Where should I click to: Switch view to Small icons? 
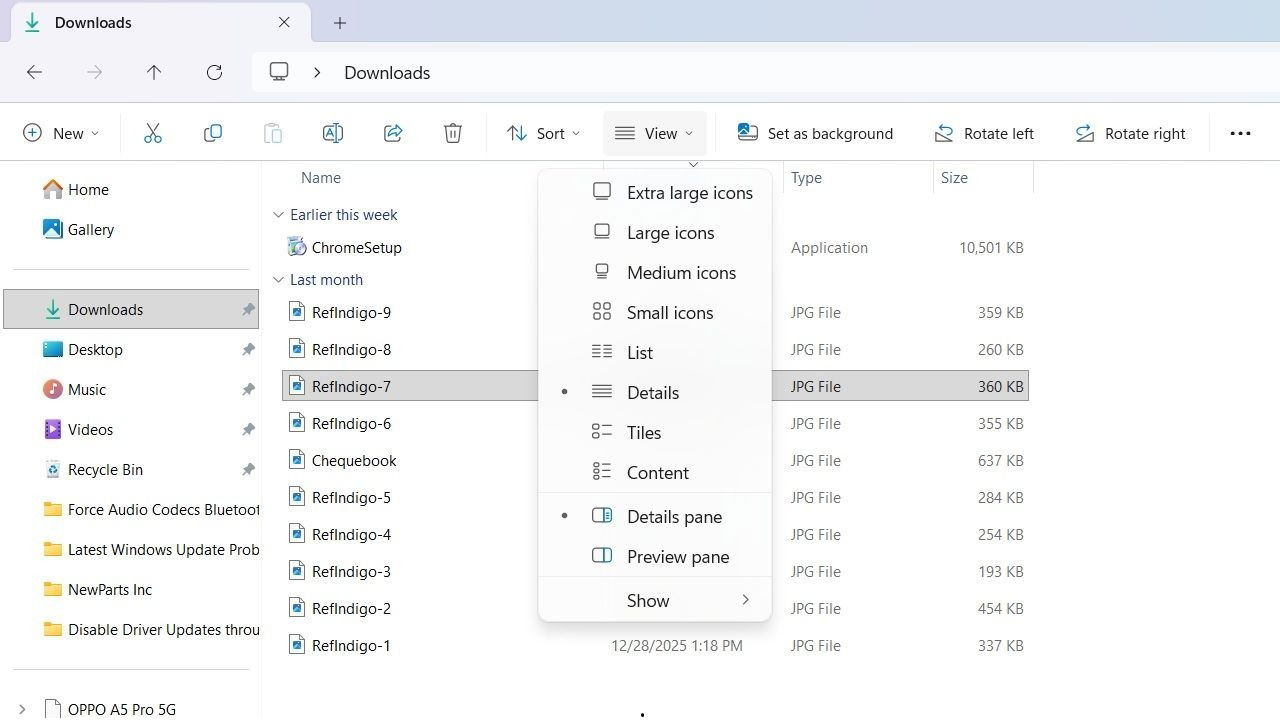(669, 312)
